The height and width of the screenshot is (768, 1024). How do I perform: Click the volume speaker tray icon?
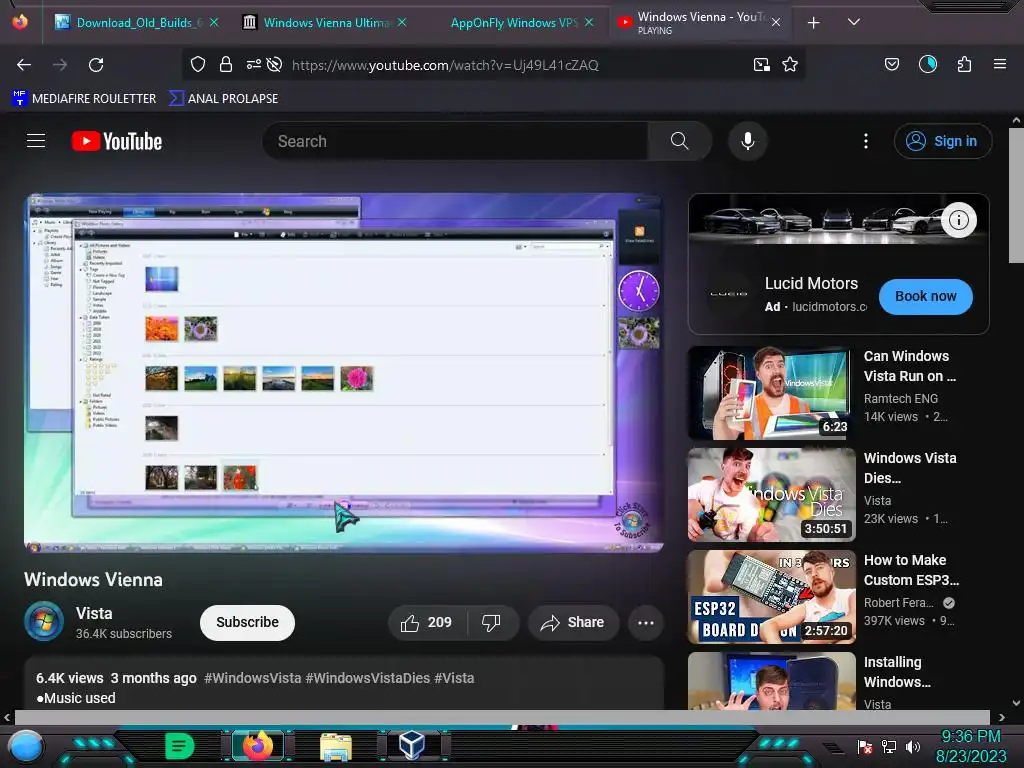coord(913,746)
